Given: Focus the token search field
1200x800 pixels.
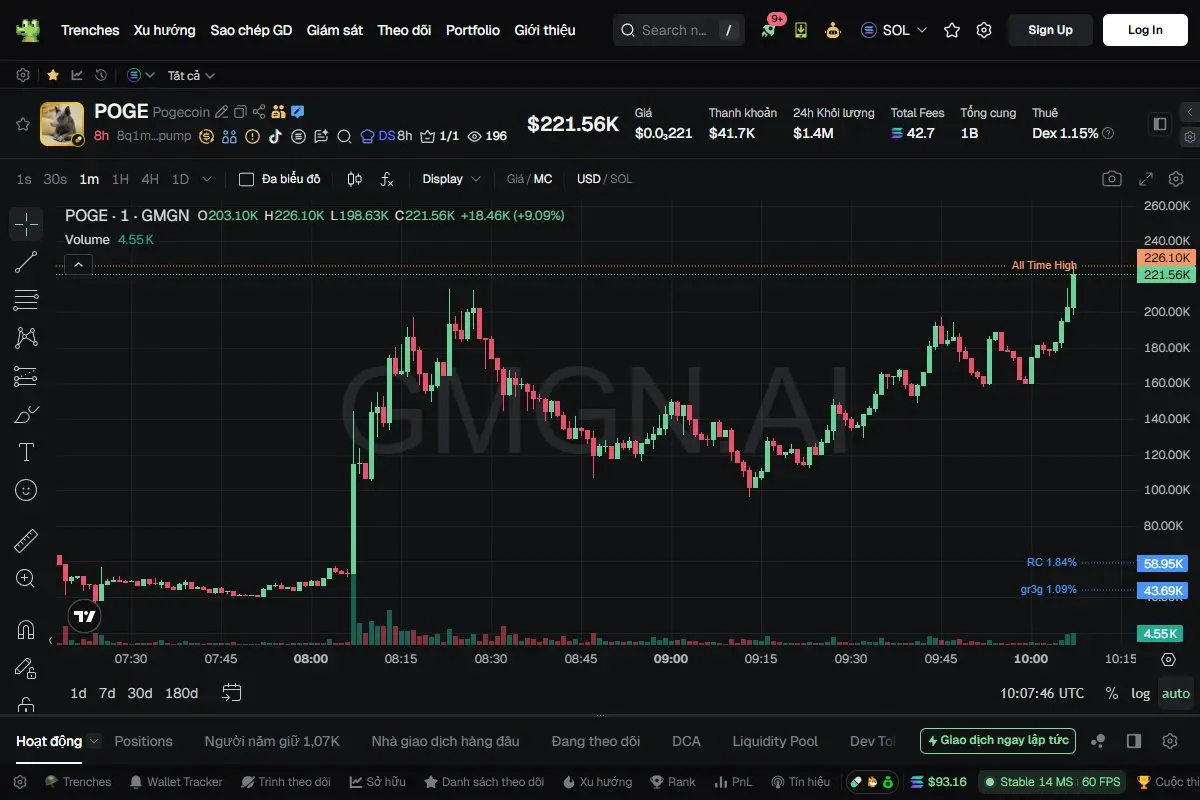Looking at the screenshot, I should tap(680, 30).
